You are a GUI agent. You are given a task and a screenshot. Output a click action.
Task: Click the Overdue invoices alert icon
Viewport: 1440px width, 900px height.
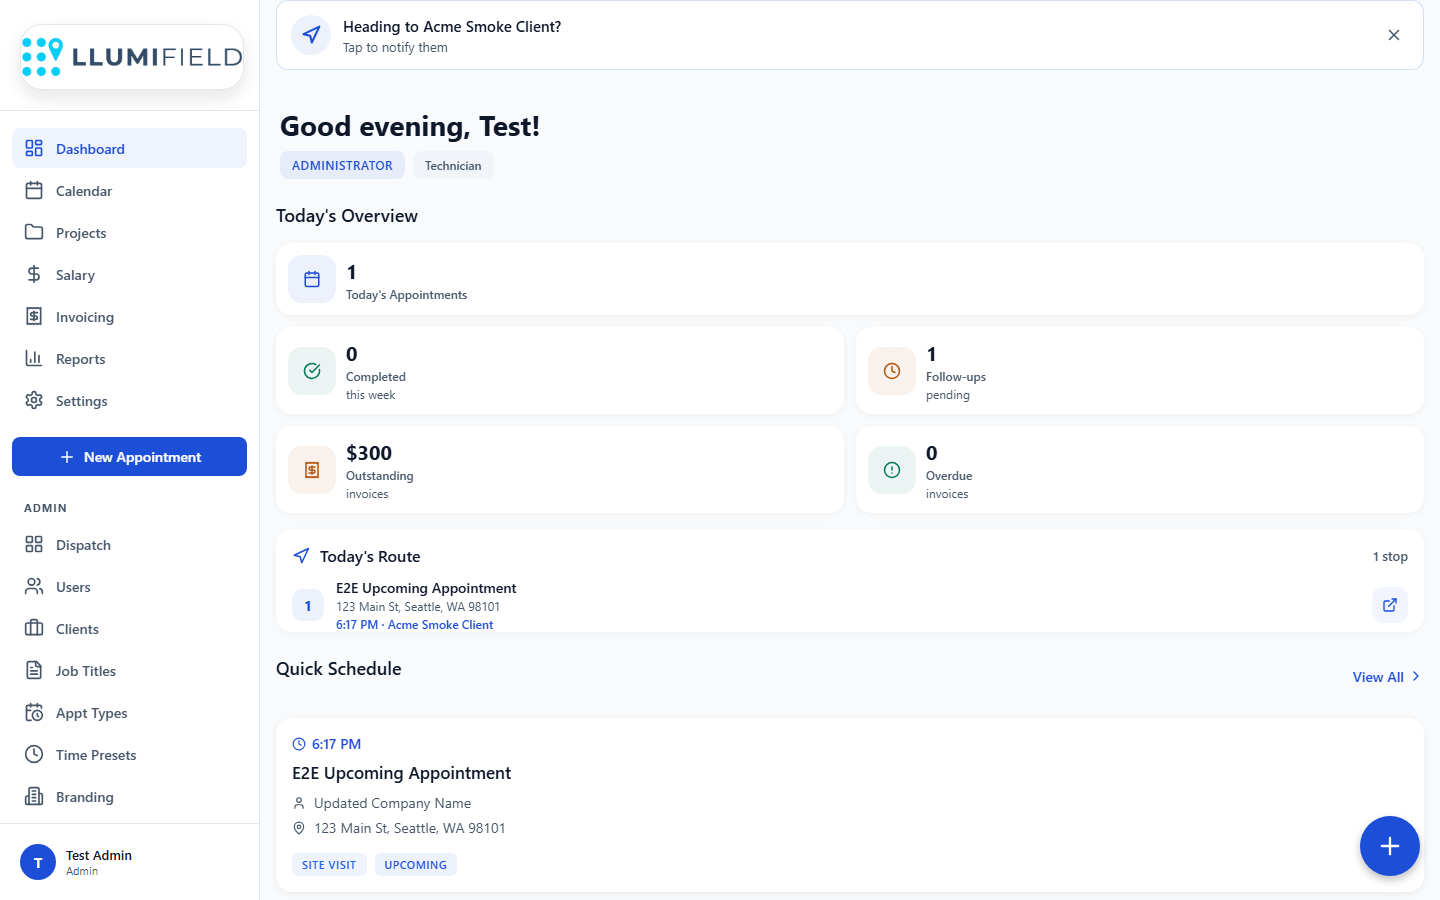pyautogui.click(x=892, y=470)
